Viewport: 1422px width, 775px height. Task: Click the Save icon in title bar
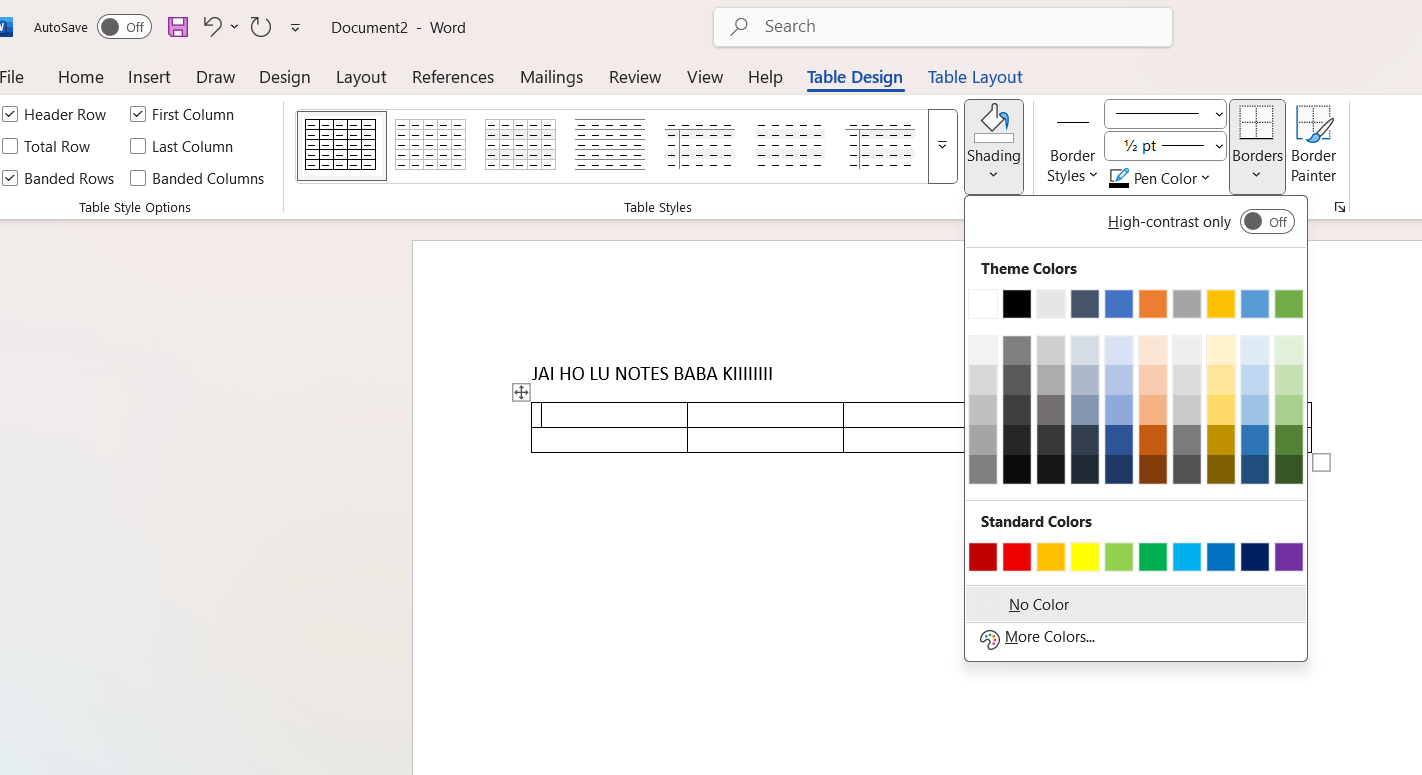click(x=178, y=27)
